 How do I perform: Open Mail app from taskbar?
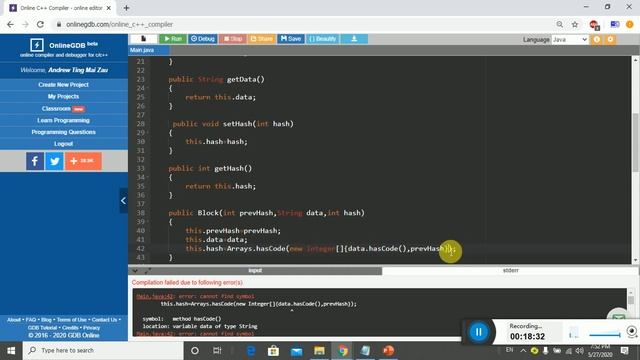click(x=296, y=351)
